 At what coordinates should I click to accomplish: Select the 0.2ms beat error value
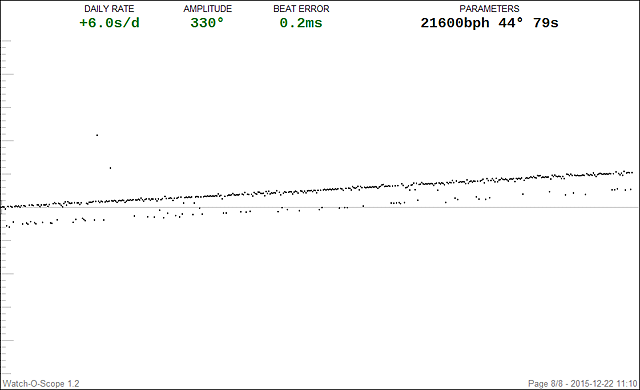click(x=301, y=23)
